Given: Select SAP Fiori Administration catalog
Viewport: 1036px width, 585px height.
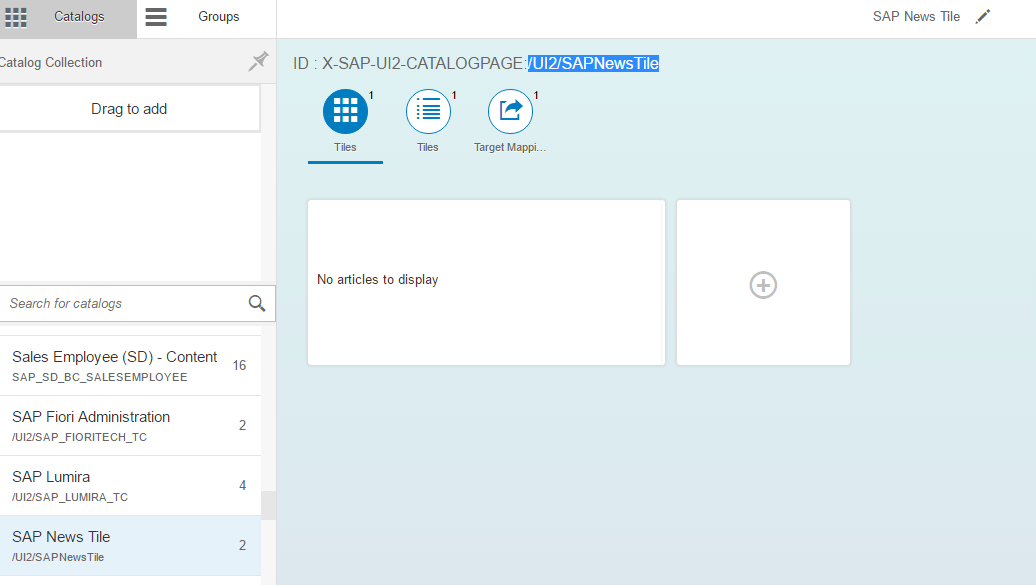Looking at the screenshot, I should coord(130,426).
